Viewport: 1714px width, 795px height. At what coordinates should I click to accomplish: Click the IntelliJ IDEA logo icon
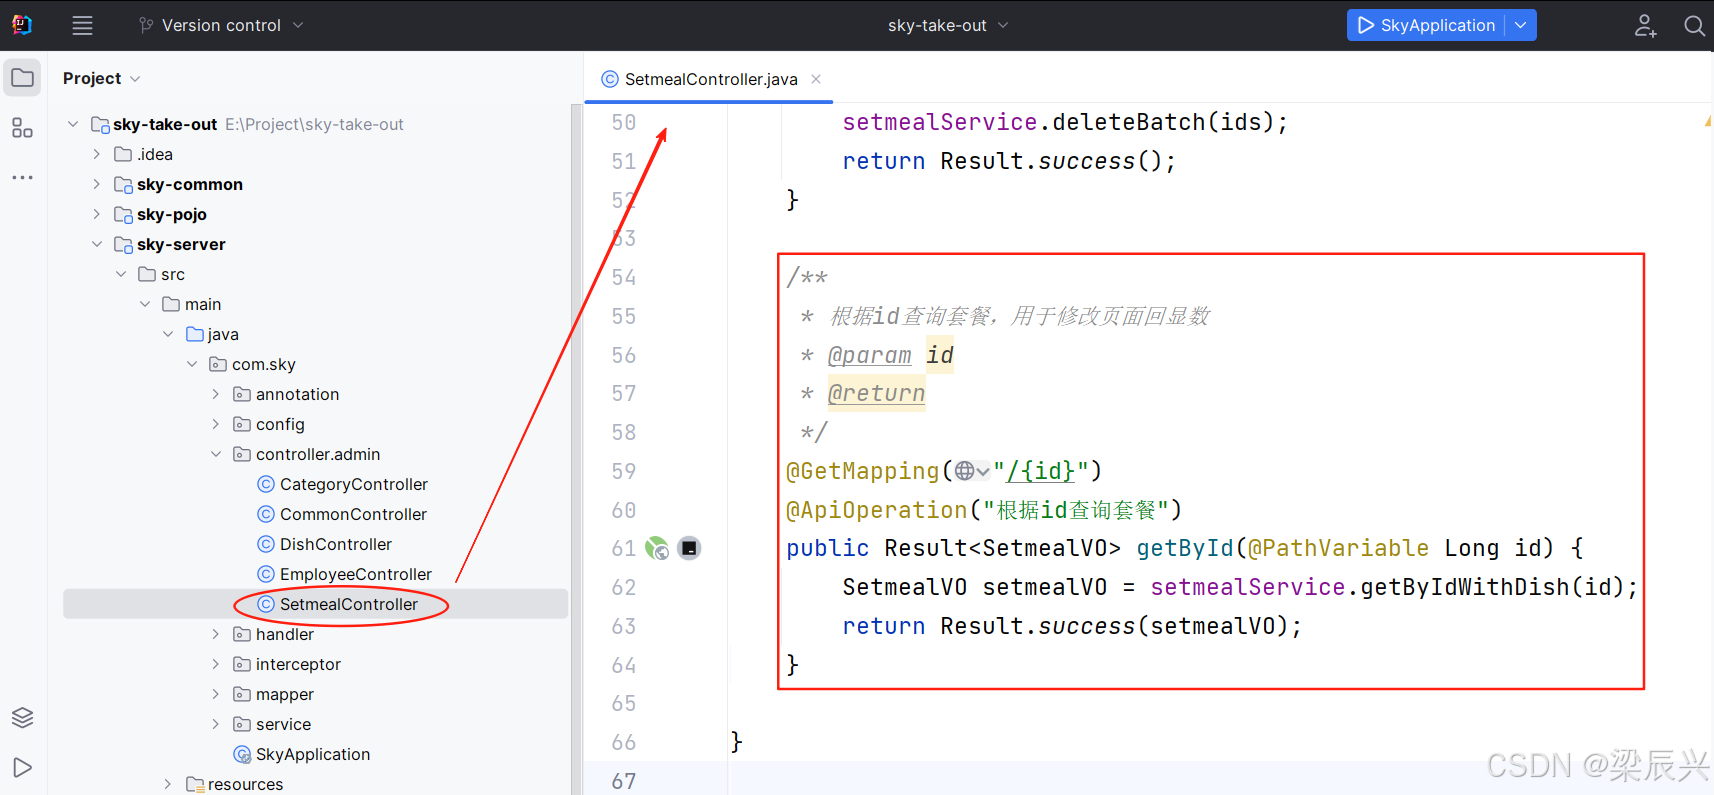point(21,25)
